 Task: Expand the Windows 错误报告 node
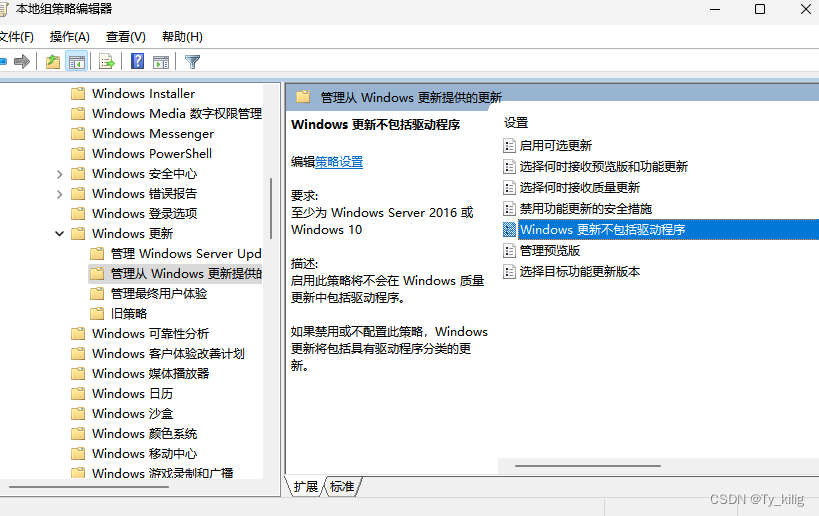pos(59,194)
